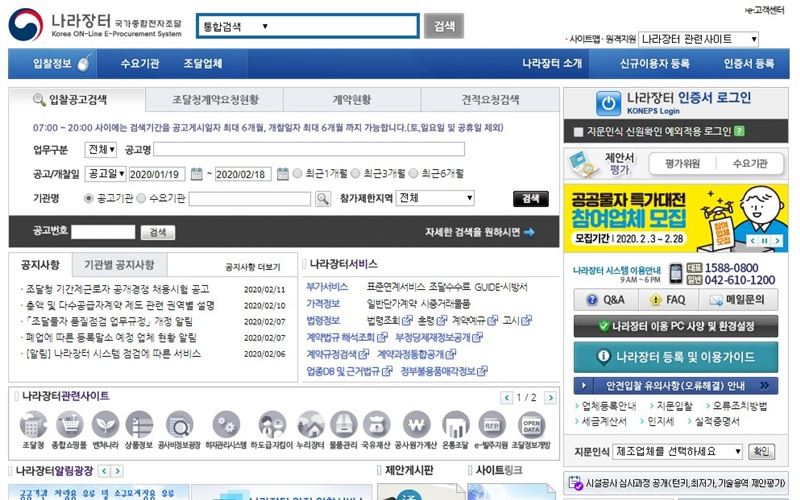Open the 신규이용자 등록 menu
800x500 pixels.
tap(655, 64)
